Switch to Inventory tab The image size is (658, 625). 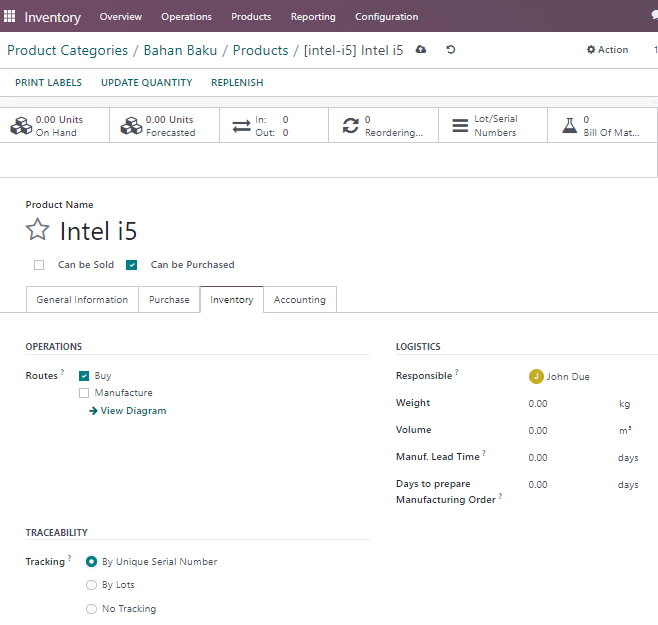232,300
